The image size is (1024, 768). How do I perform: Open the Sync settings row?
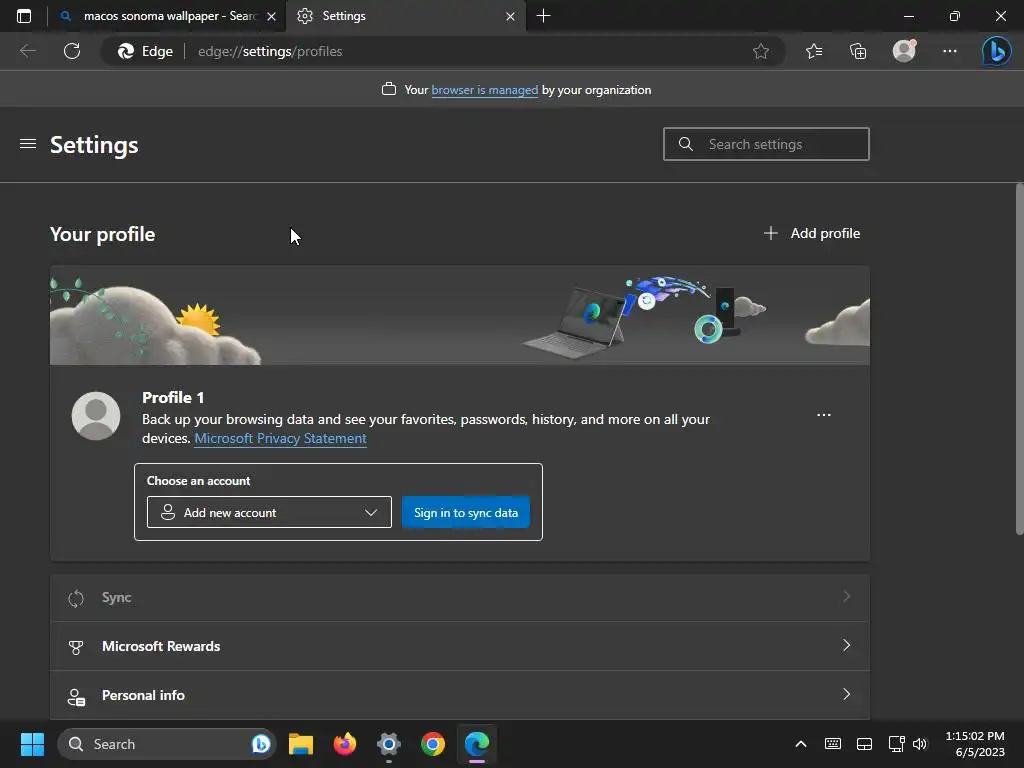tap(460, 598)
